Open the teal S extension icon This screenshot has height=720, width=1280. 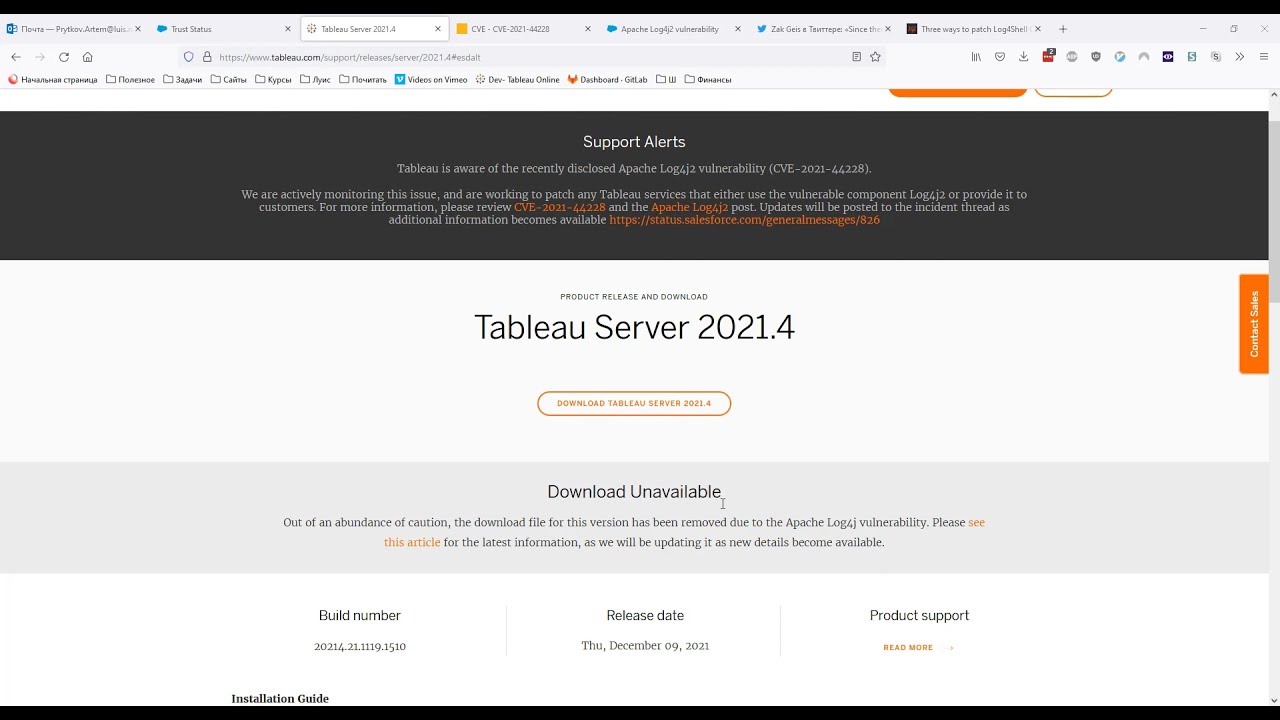1192,57
